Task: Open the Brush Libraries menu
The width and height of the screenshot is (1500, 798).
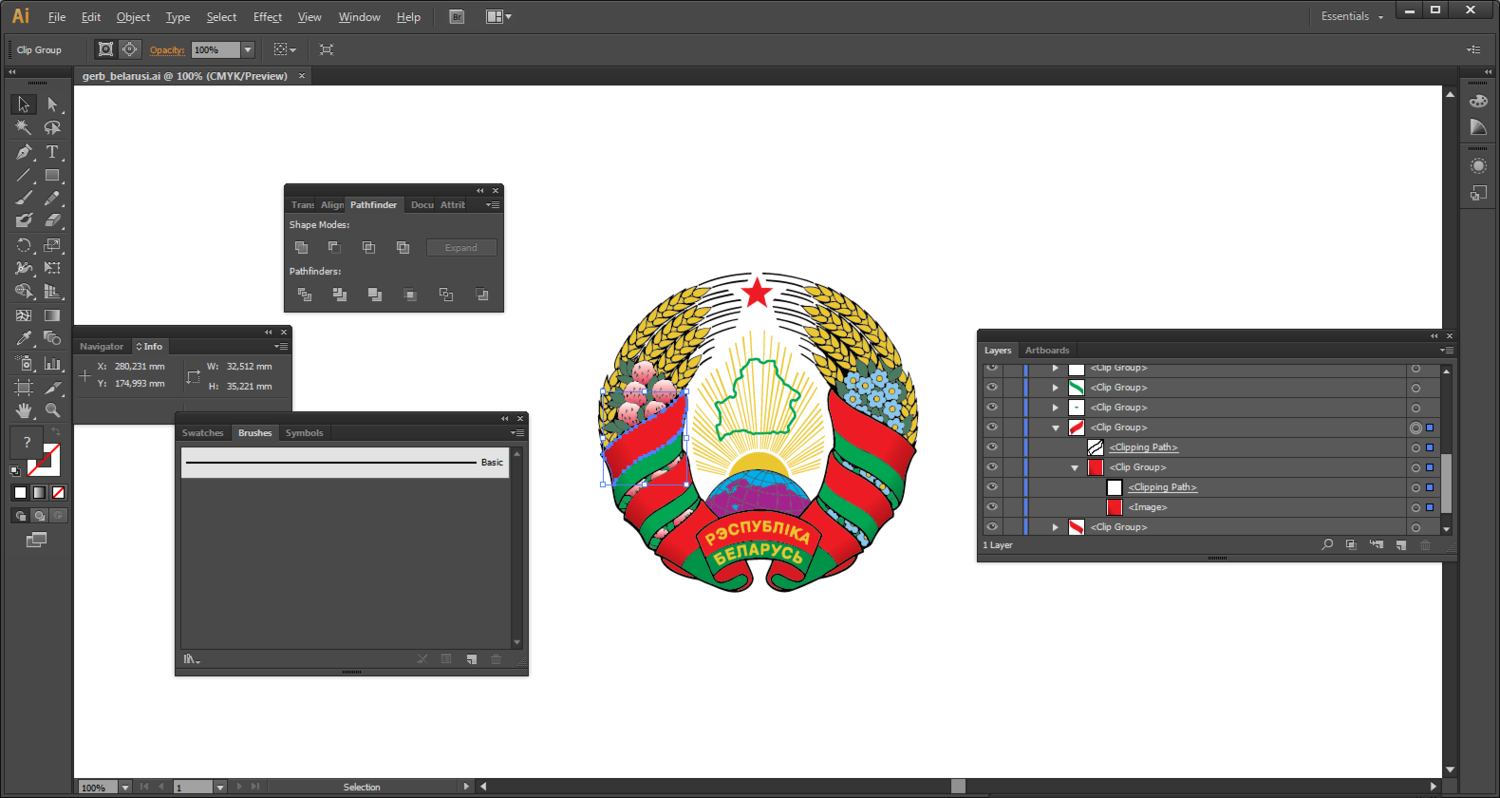Action: pyautogui.click(x=191, y=659)
